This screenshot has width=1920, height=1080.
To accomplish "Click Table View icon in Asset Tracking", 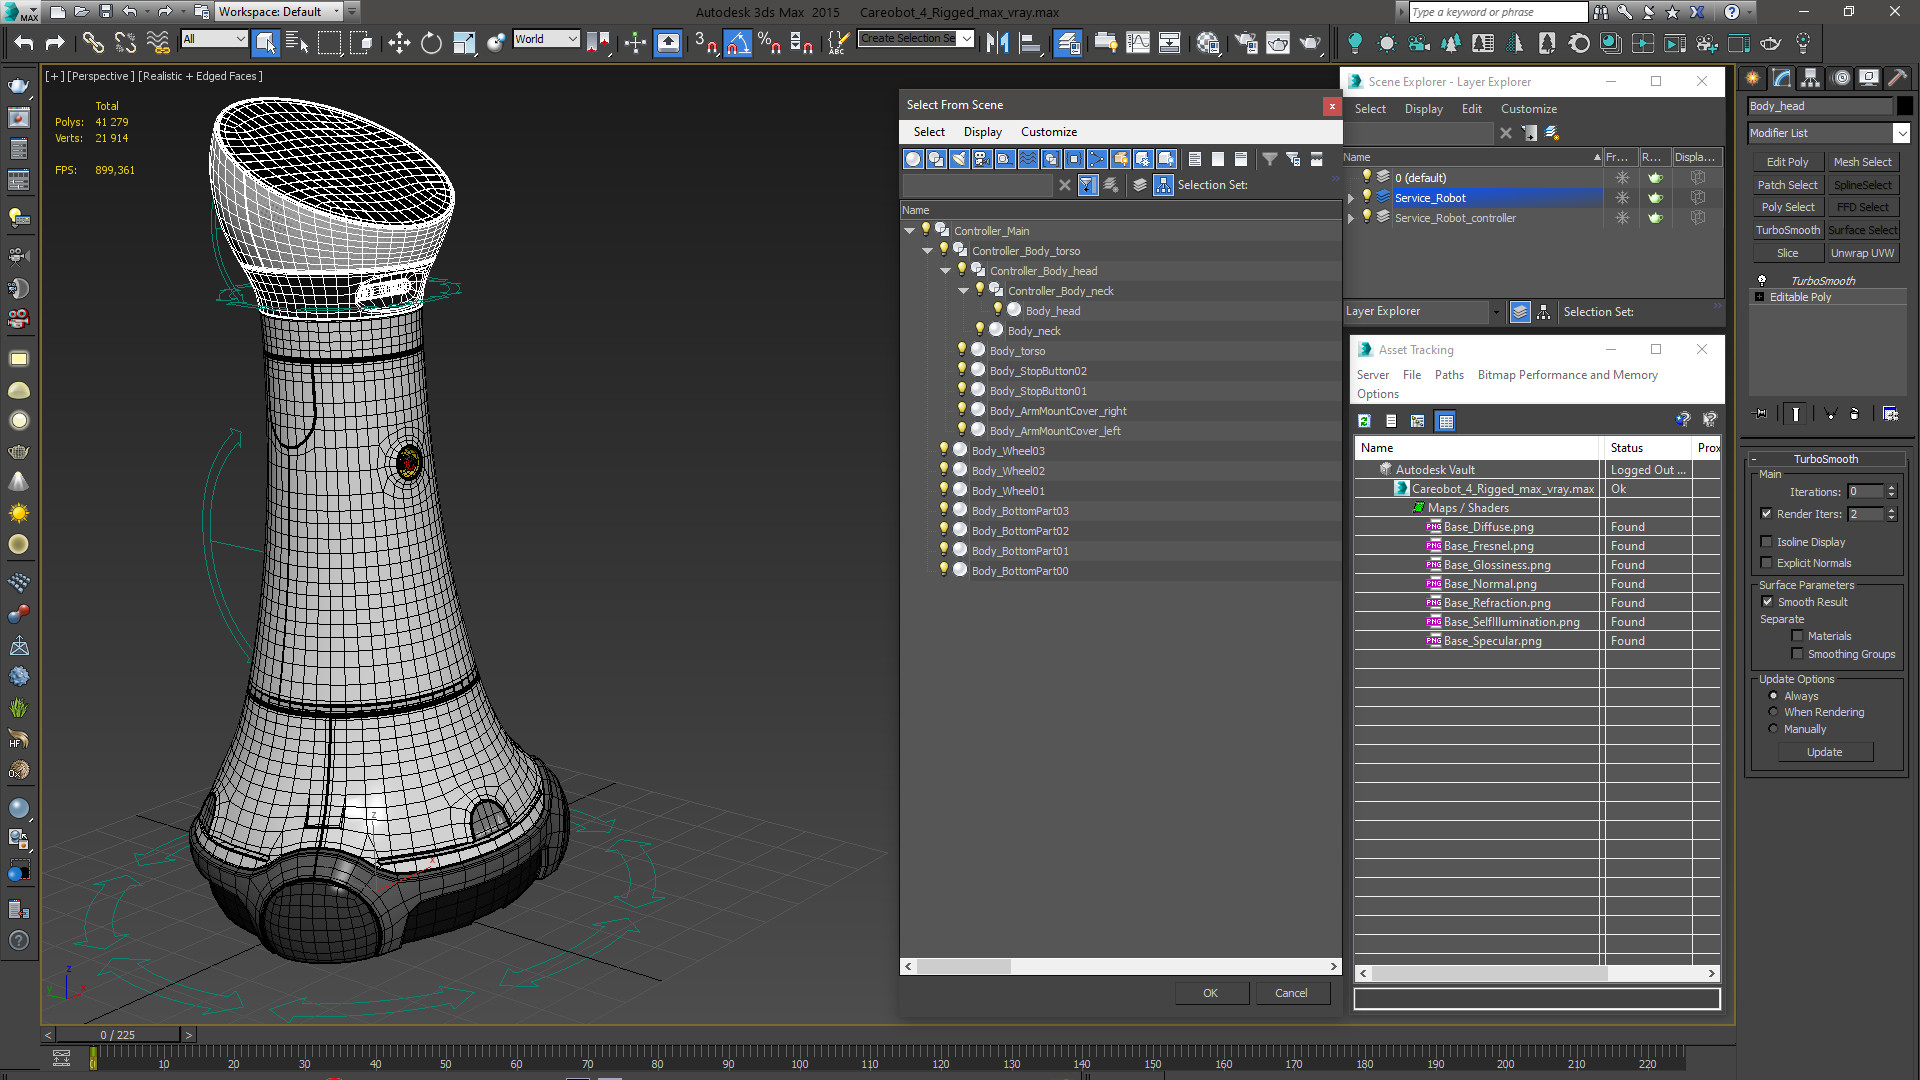I will (1445, 421).
